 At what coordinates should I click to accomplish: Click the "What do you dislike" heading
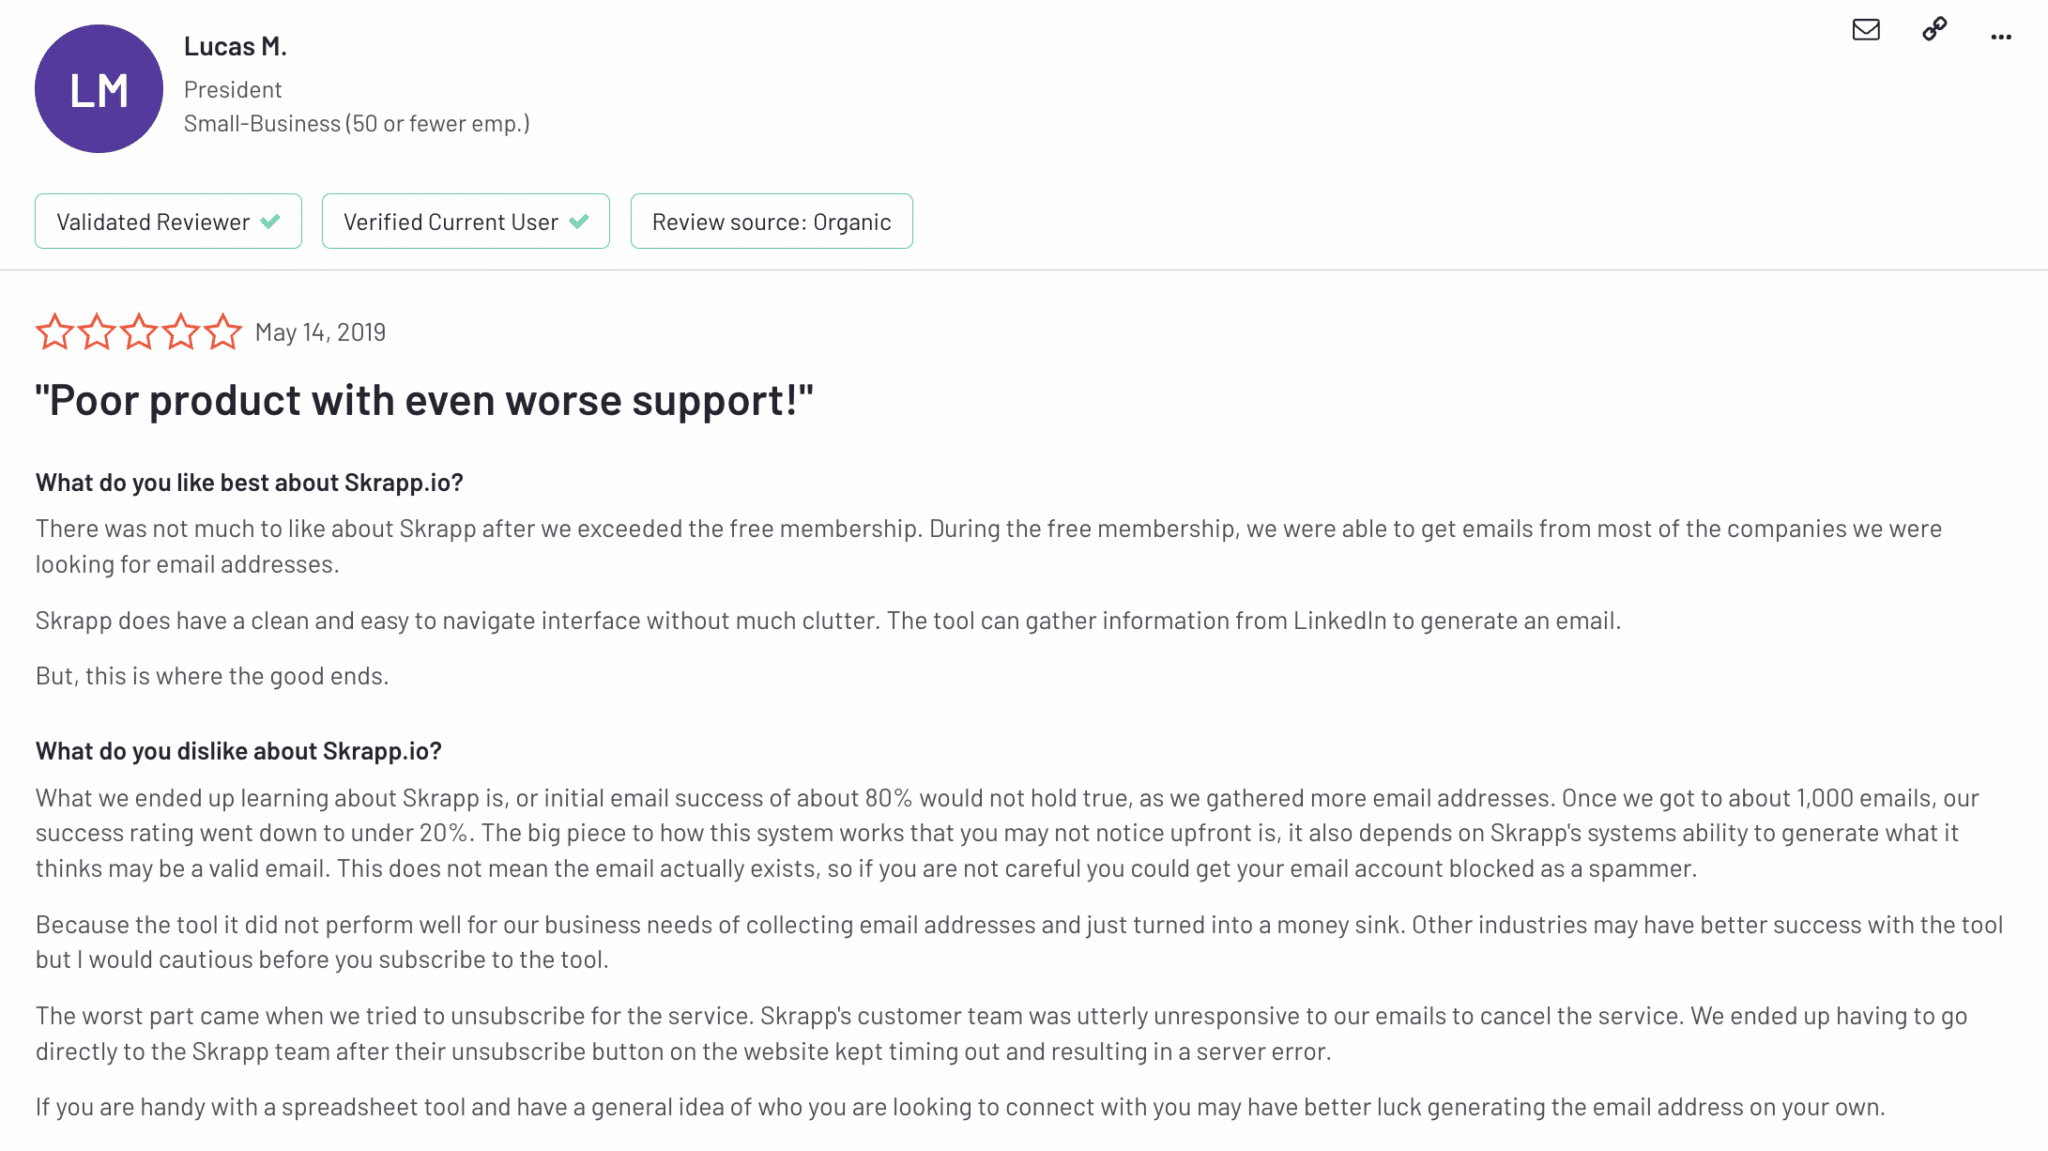238,751
